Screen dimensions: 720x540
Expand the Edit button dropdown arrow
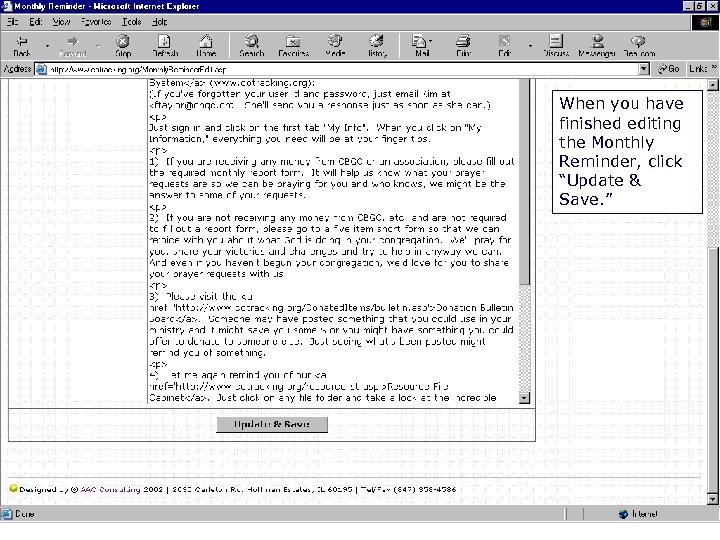(530, 46)
